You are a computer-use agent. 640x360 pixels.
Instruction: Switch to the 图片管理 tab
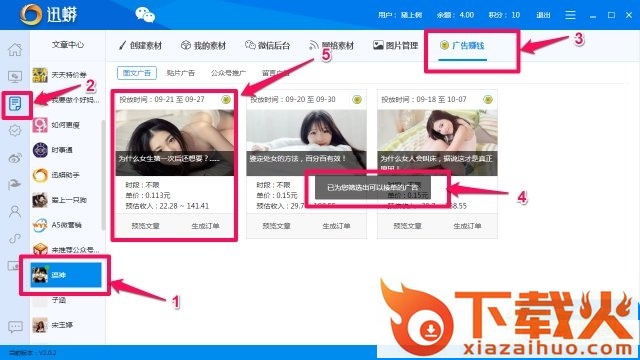pyautogui.click(x=396, y=45)
